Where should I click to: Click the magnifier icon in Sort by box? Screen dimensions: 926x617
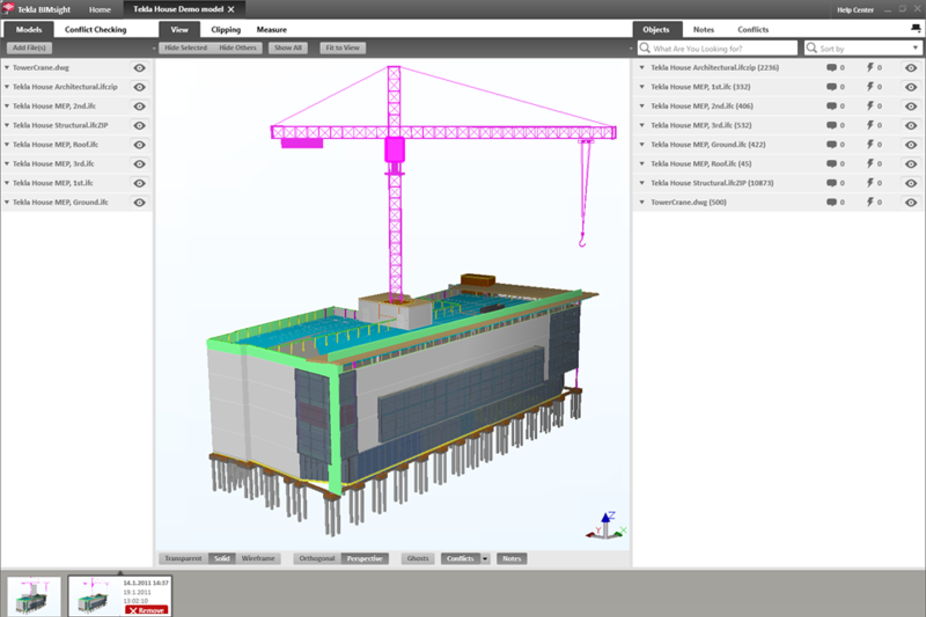pyautogui.click(x=812, y=48)
